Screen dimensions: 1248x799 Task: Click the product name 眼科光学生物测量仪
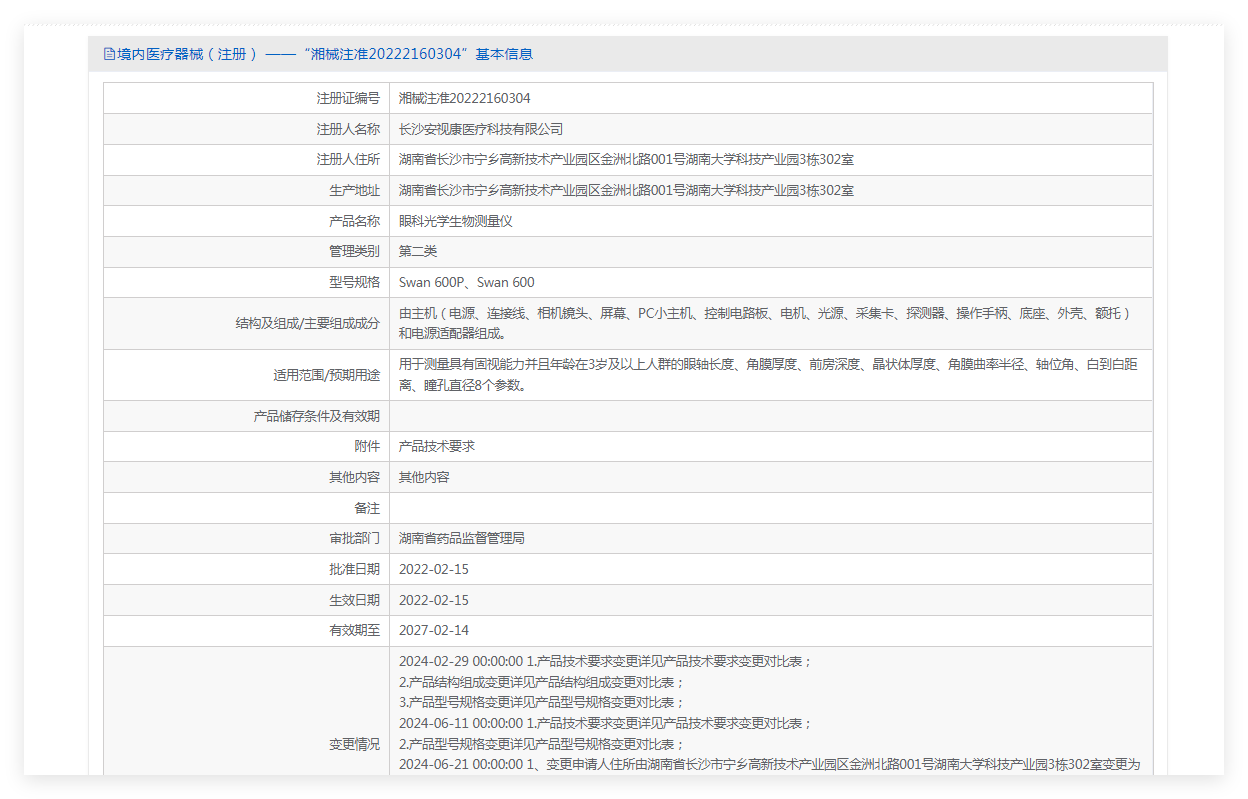click(x=456, y=221)
